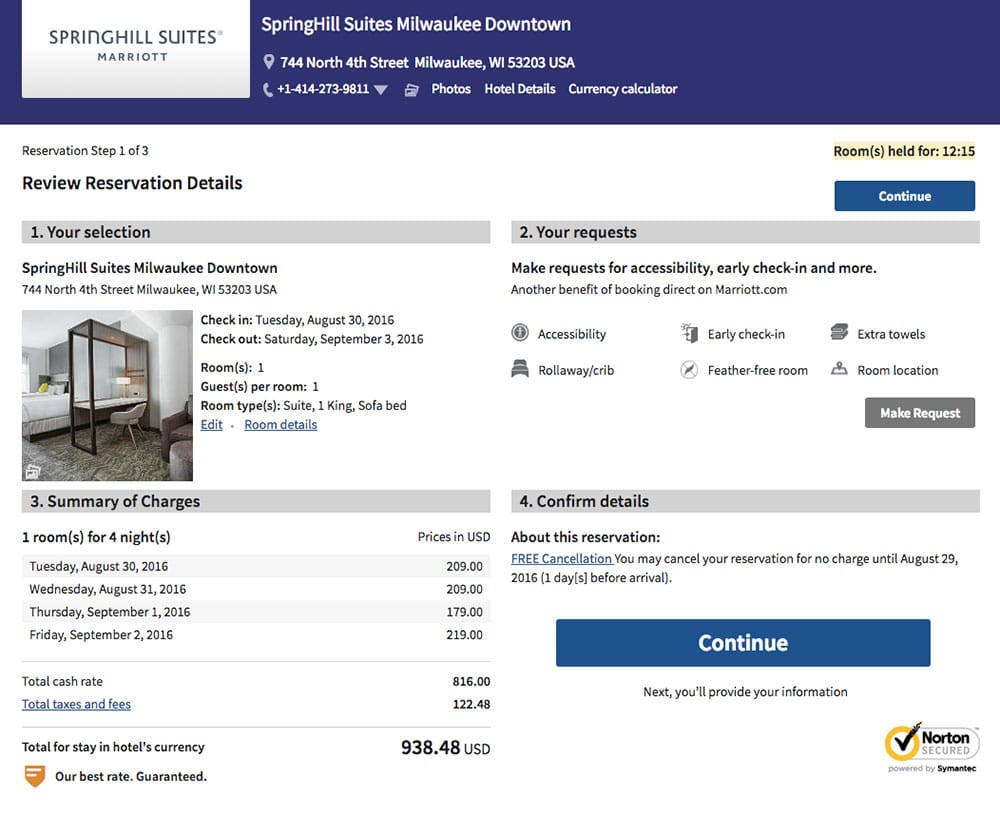Choose the Early check-in request icon
This screenshot has height=817, width=1000.
689,333
